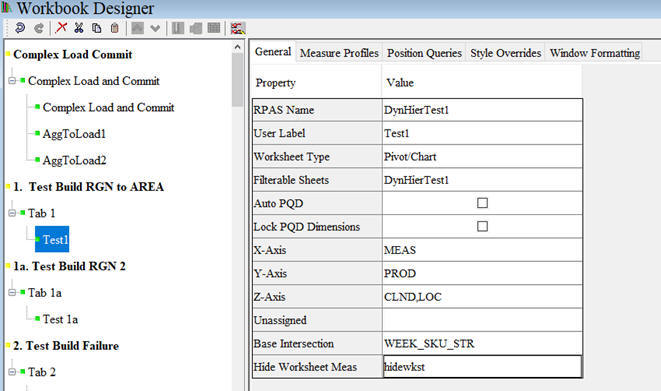Click the User Label value Test1
This screenshot has width=661, height=391.
pos(482,133)
